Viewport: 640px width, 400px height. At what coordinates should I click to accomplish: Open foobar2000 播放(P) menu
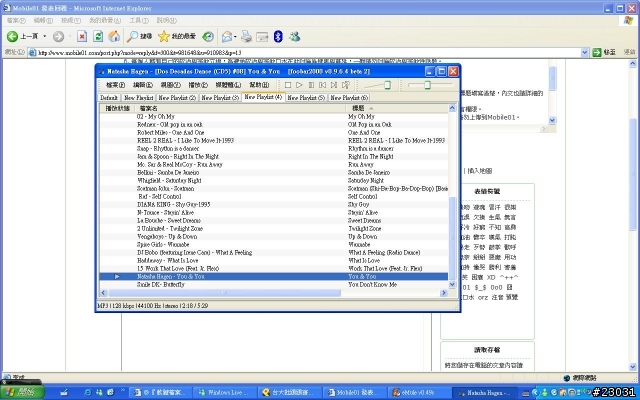point(198,85)
